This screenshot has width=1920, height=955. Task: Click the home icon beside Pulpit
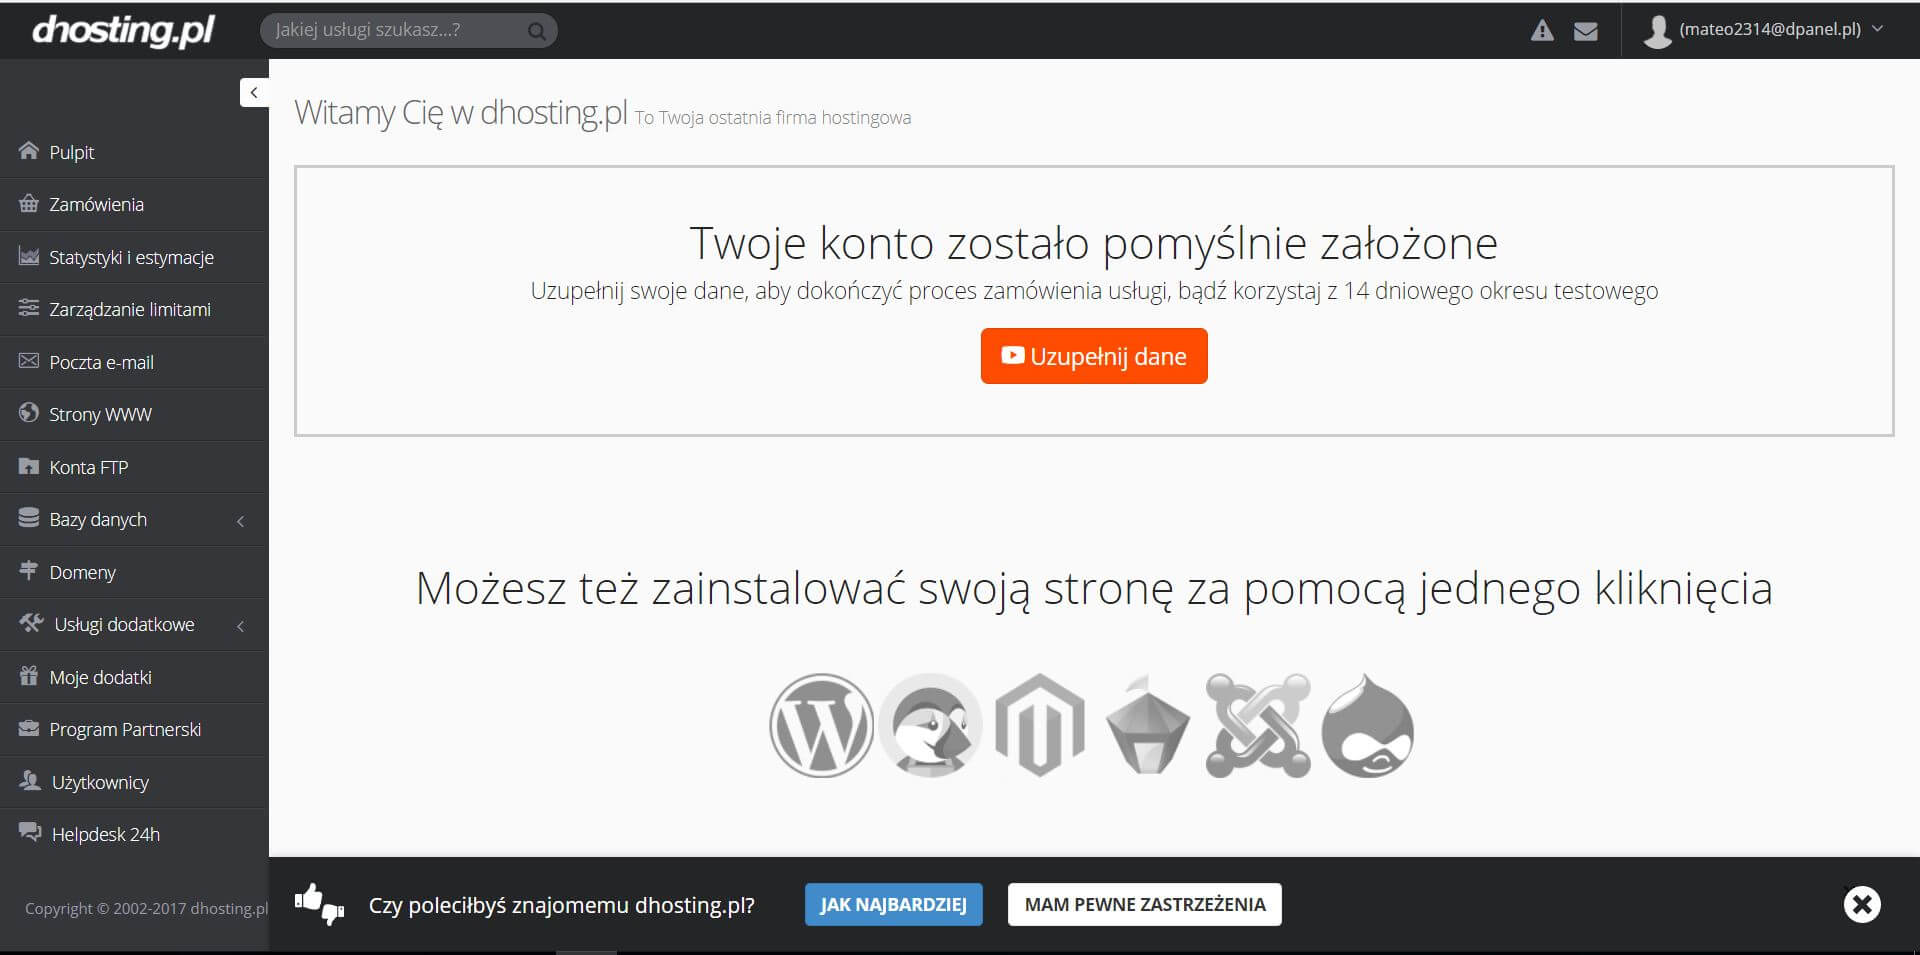click(29, 151)
